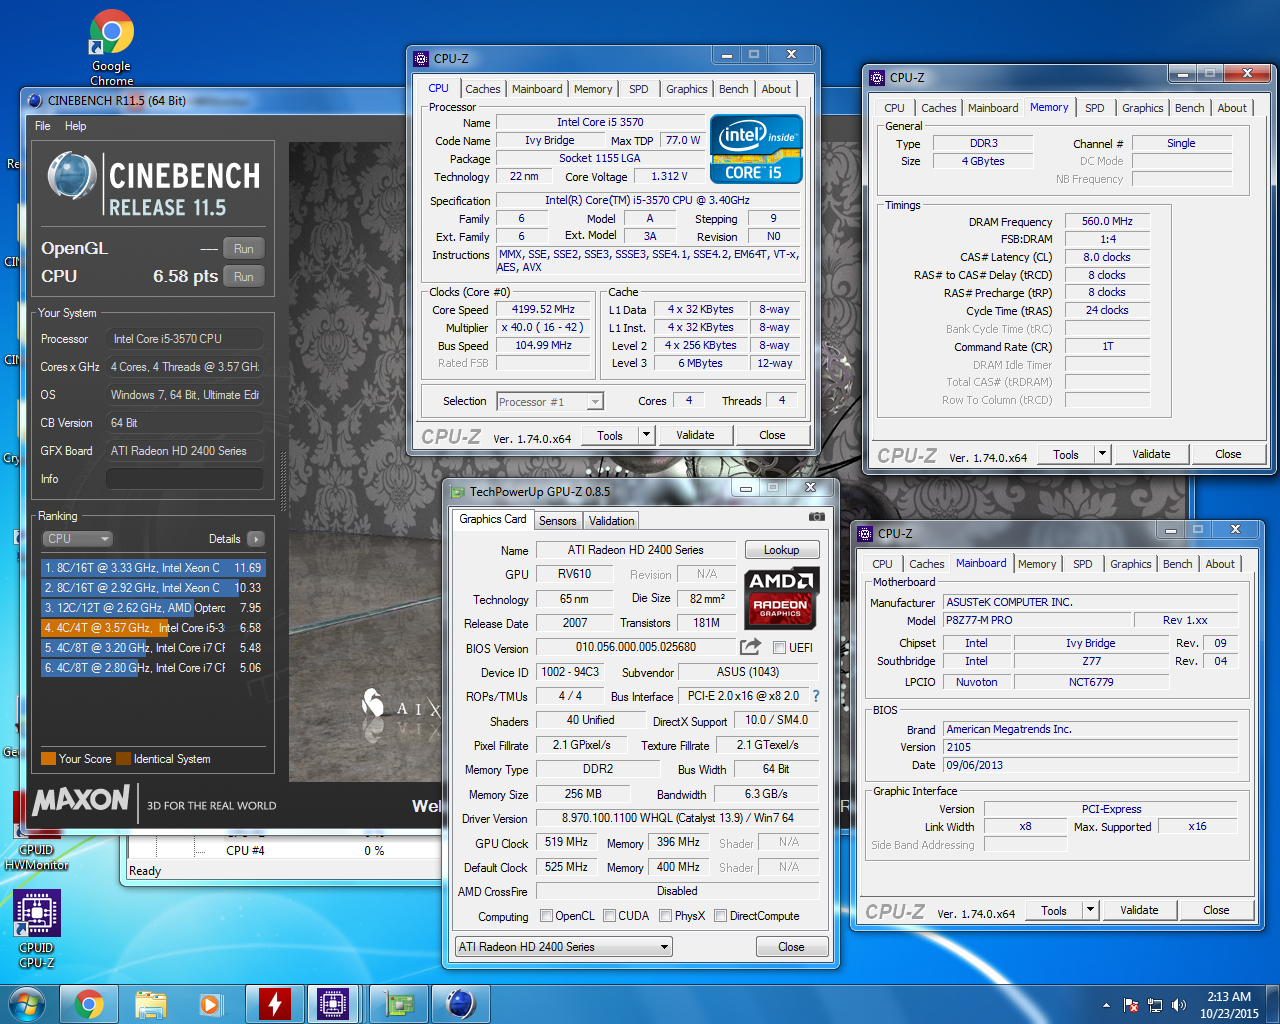Open SPD tab in Memory CPU-Z window
Screen dimensions: 1280x1024
click(1095, 108)
